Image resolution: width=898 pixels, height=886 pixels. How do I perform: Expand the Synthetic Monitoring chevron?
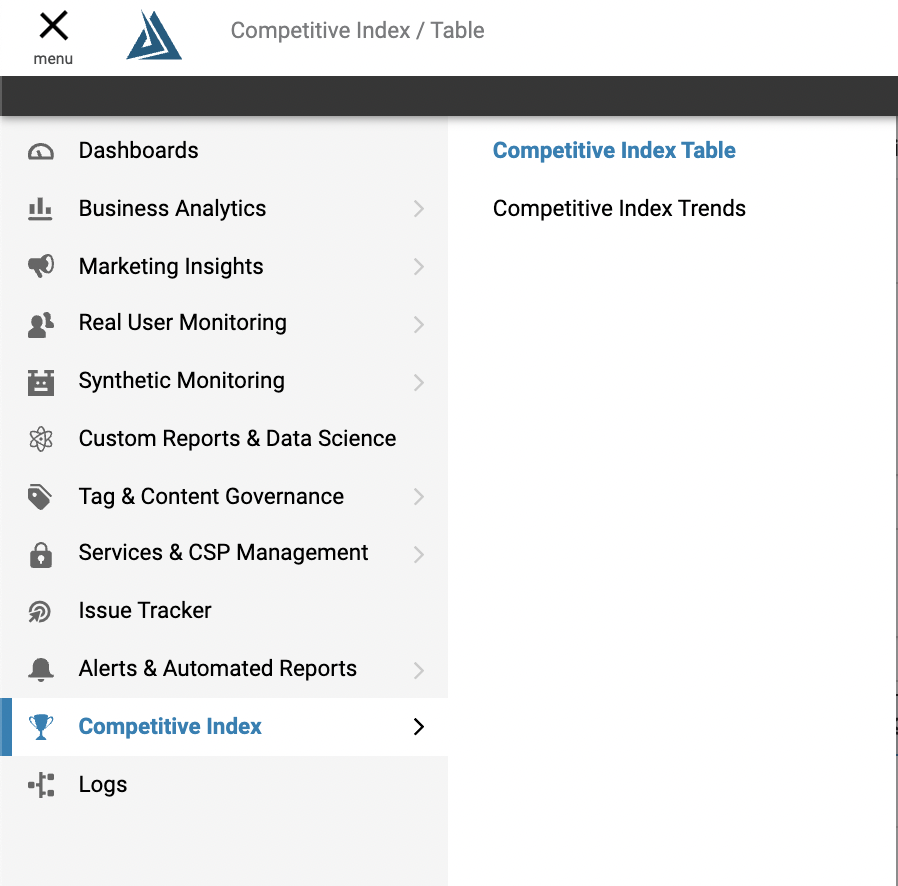click(x=418, y=382)
